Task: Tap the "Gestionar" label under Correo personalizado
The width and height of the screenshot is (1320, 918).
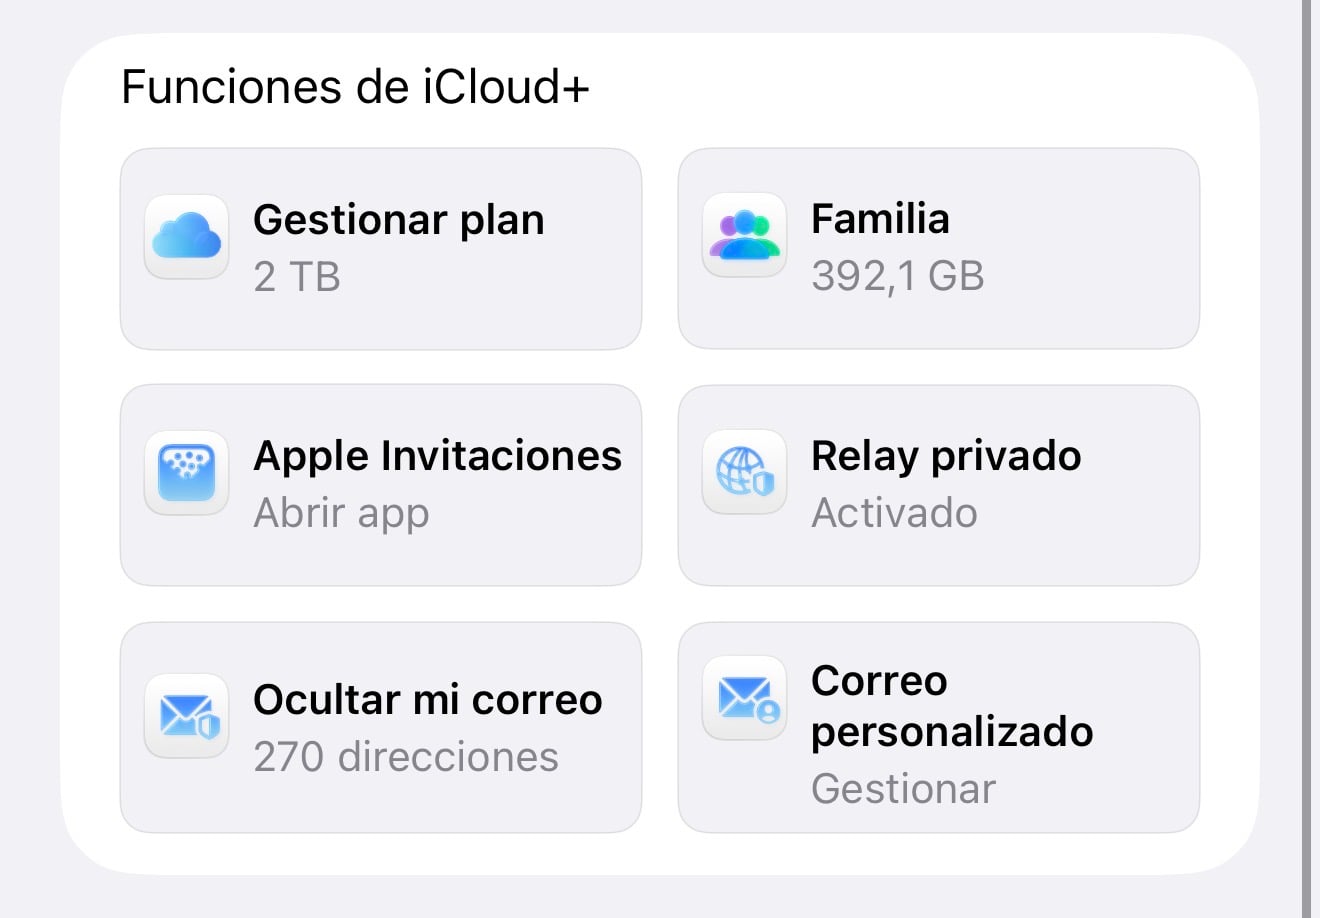Action: (x=903, y=789)
